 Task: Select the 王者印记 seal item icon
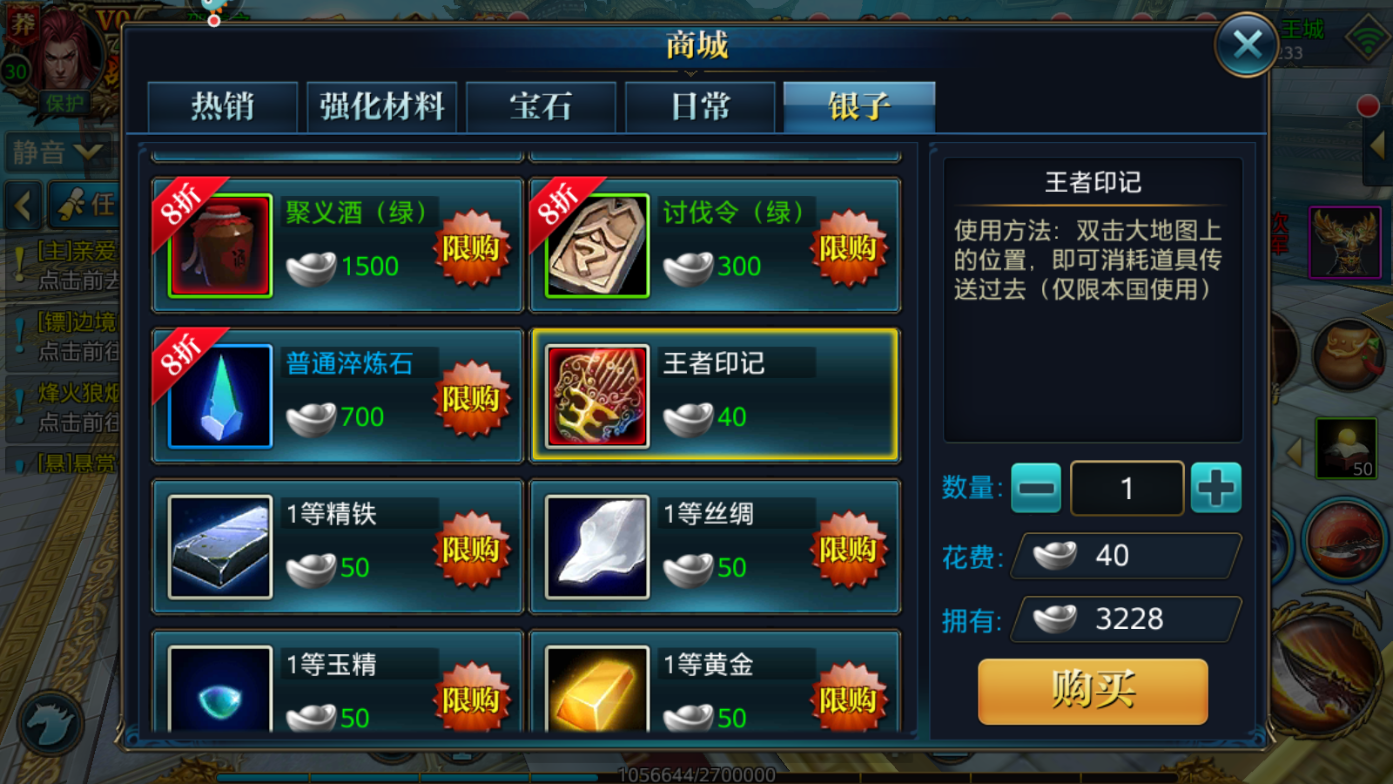597,396
